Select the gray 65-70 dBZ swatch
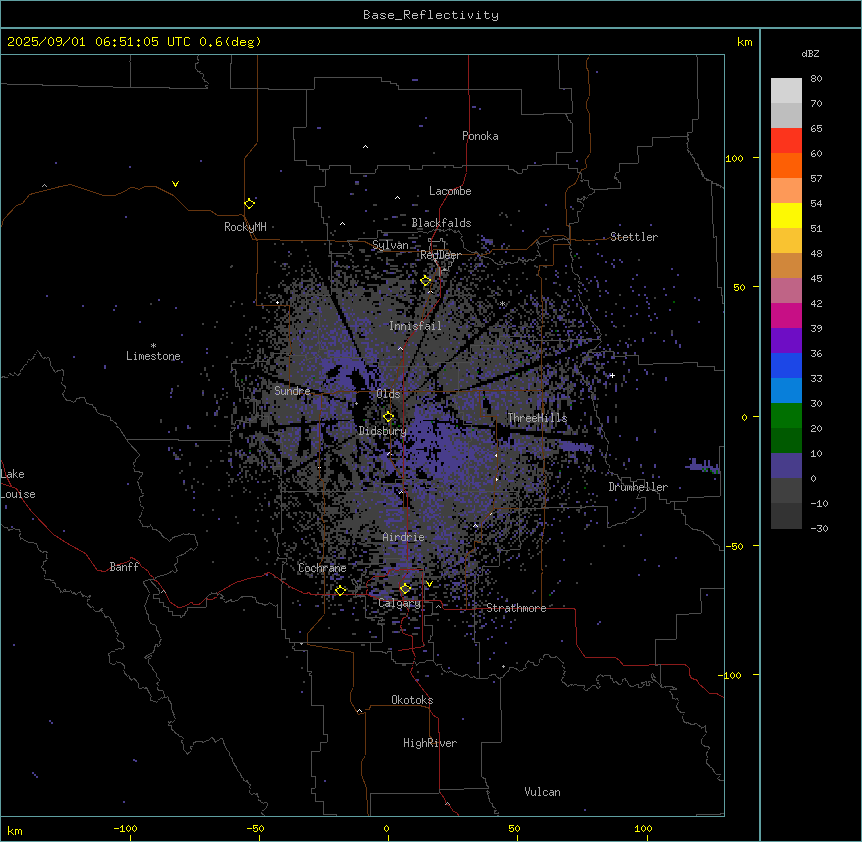The width and height of the screenshot is (862, 842). pos(786,115)
